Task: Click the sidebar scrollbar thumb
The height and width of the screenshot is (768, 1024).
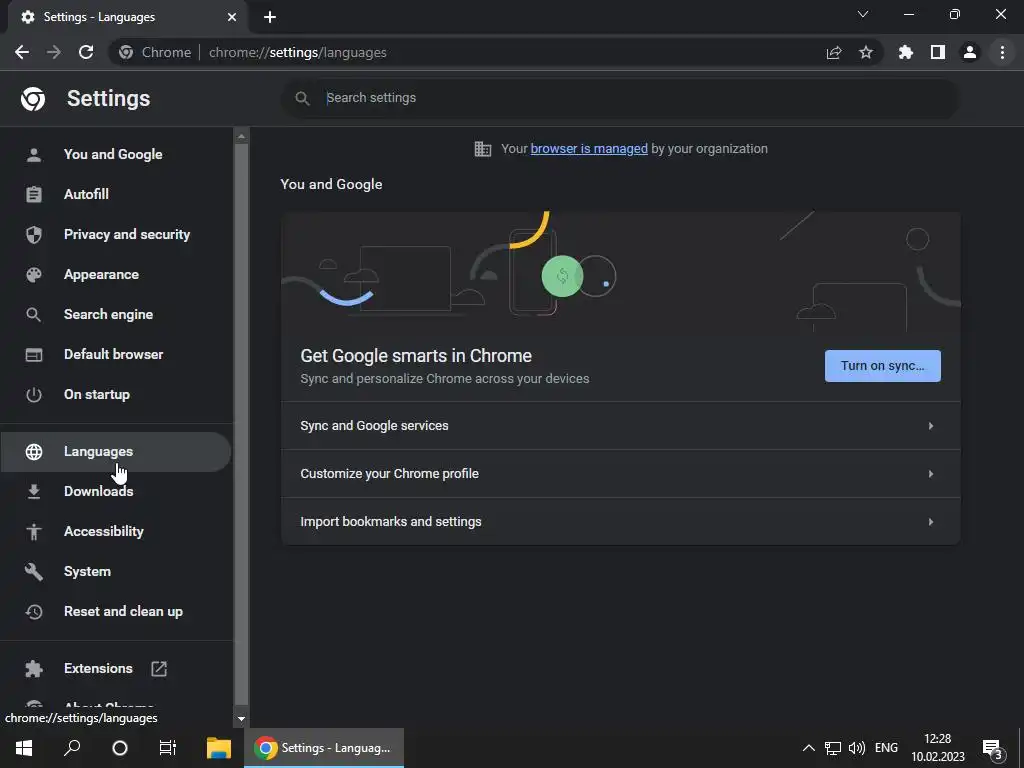Action: click(241, 424)
